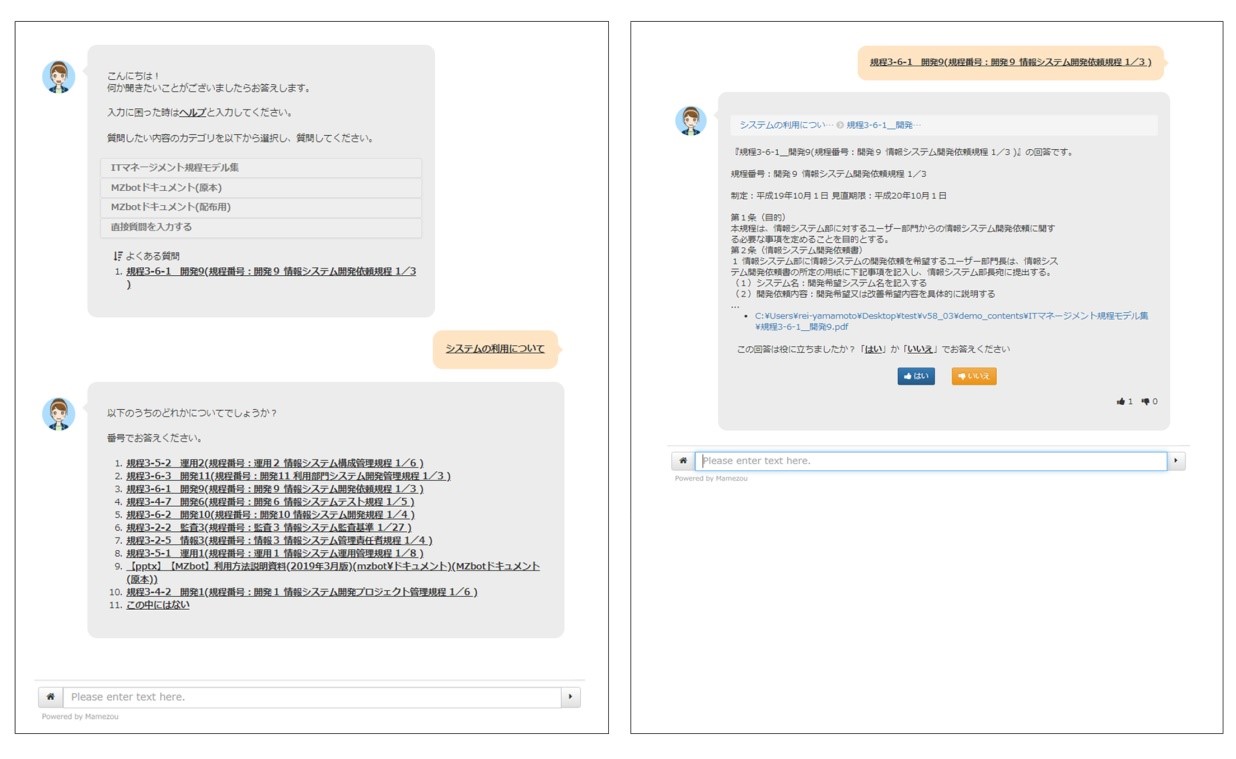The image size is (1236, 759).
Task: Click the 第1条(目的) heading text
Action: (x=759, y=217)
